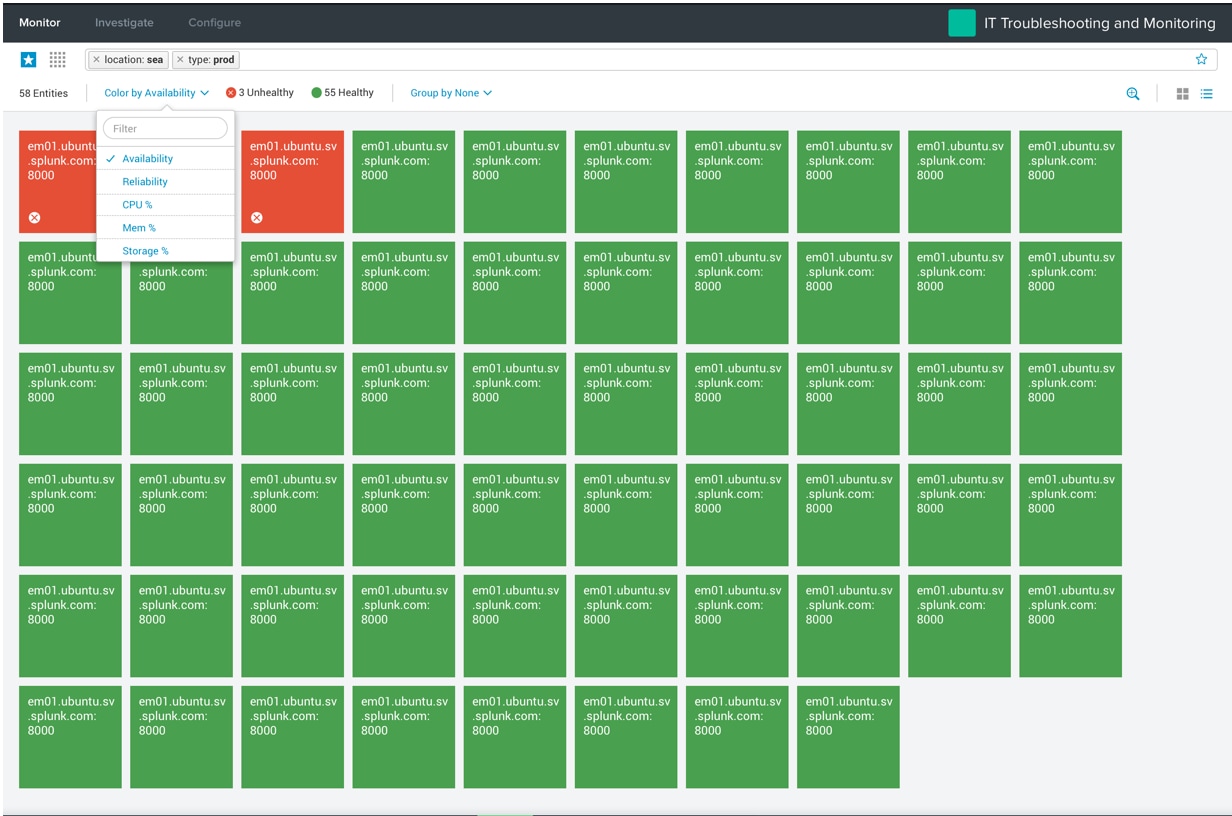Click the magnifier zoom icon
Screen dimensions: 1232x816
point(1133,93)
